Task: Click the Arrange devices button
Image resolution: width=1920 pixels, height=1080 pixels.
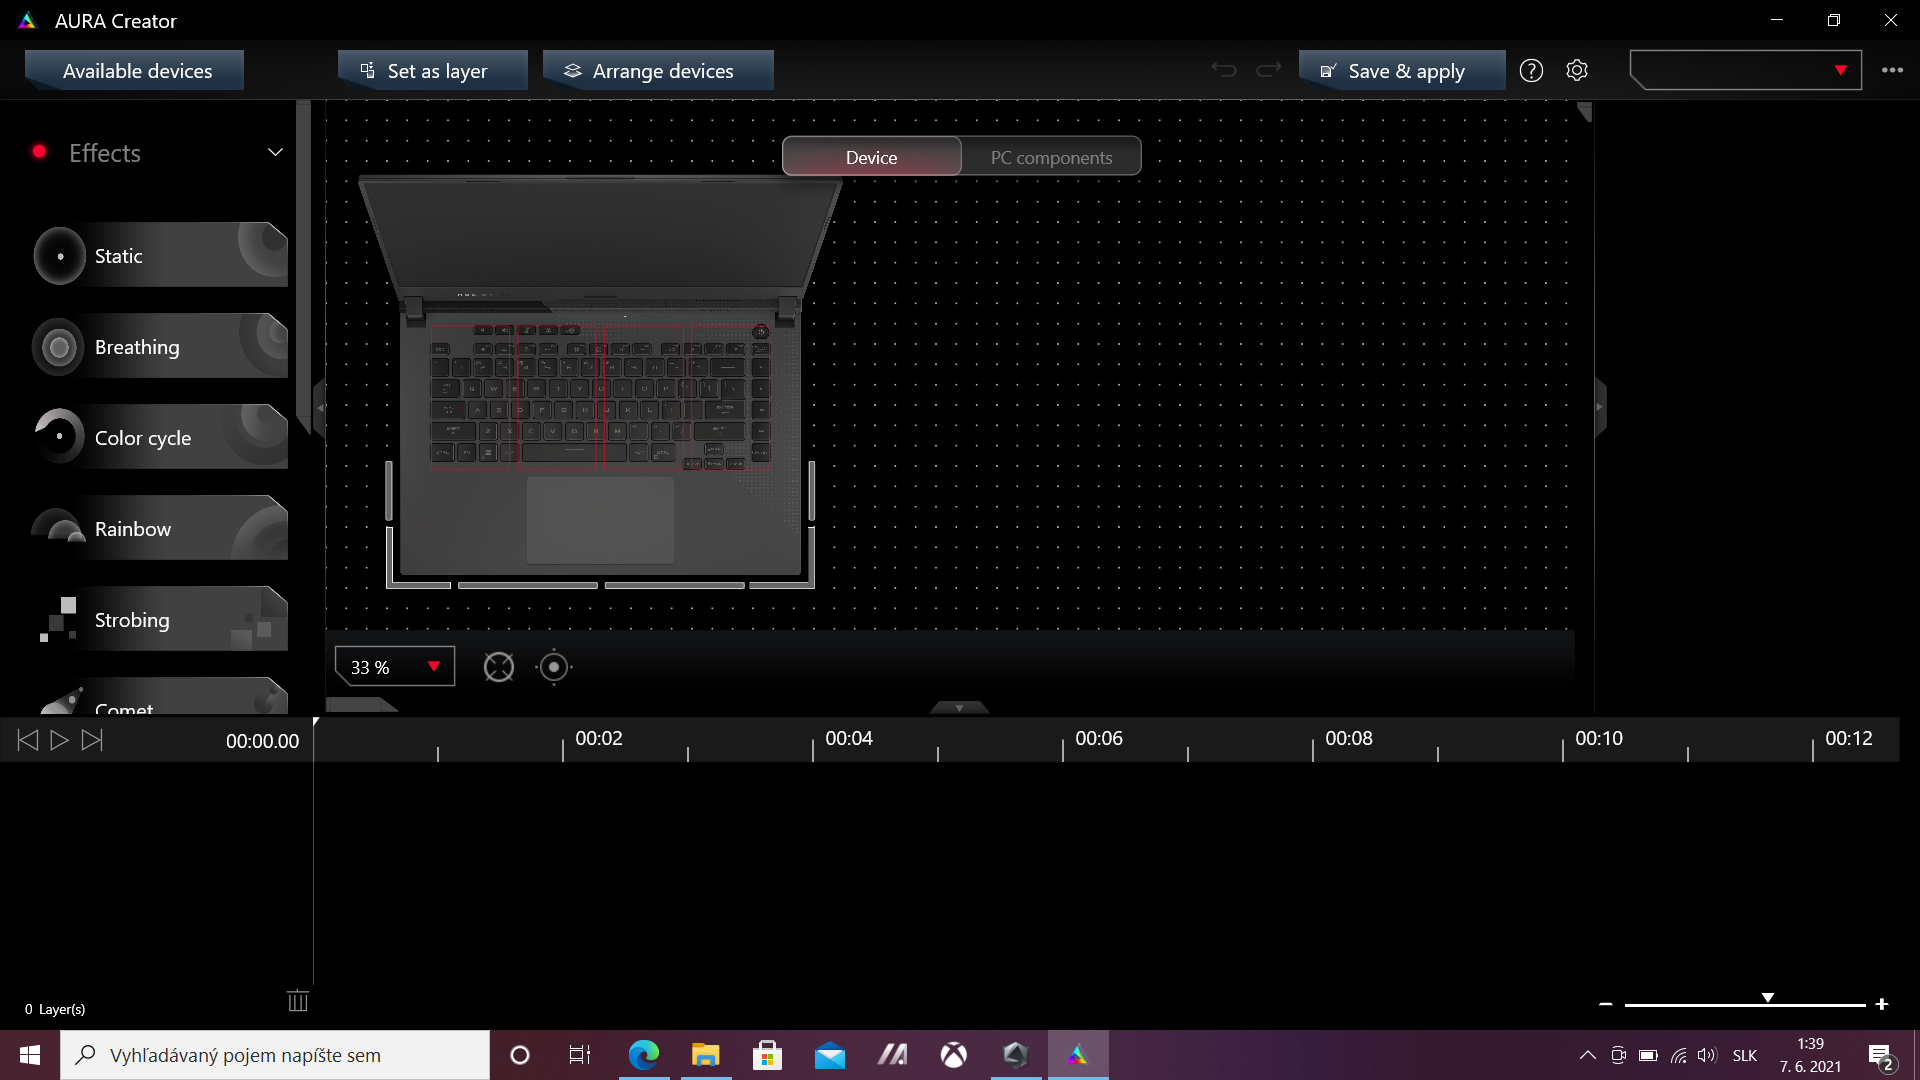Action: pyautogui.click(x=658, y=71)
